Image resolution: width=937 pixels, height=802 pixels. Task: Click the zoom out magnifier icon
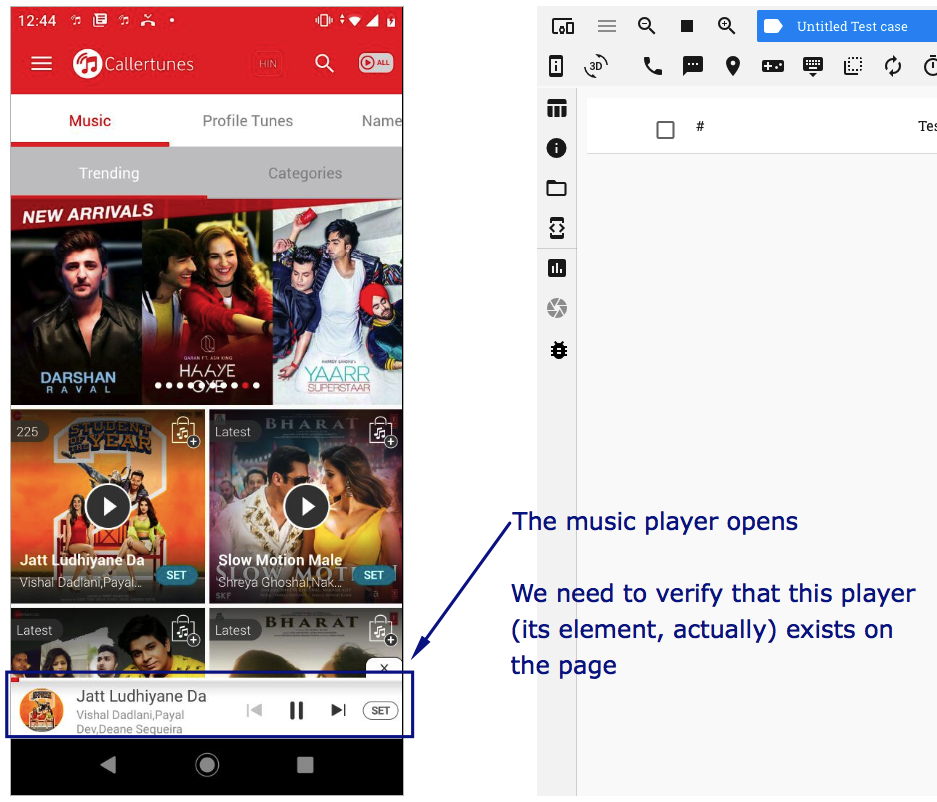[646, 26]
